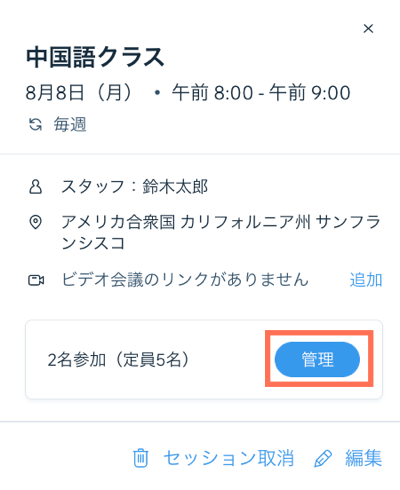
Task: Click 追加 to add video link
Action: (x=366, y=280)
